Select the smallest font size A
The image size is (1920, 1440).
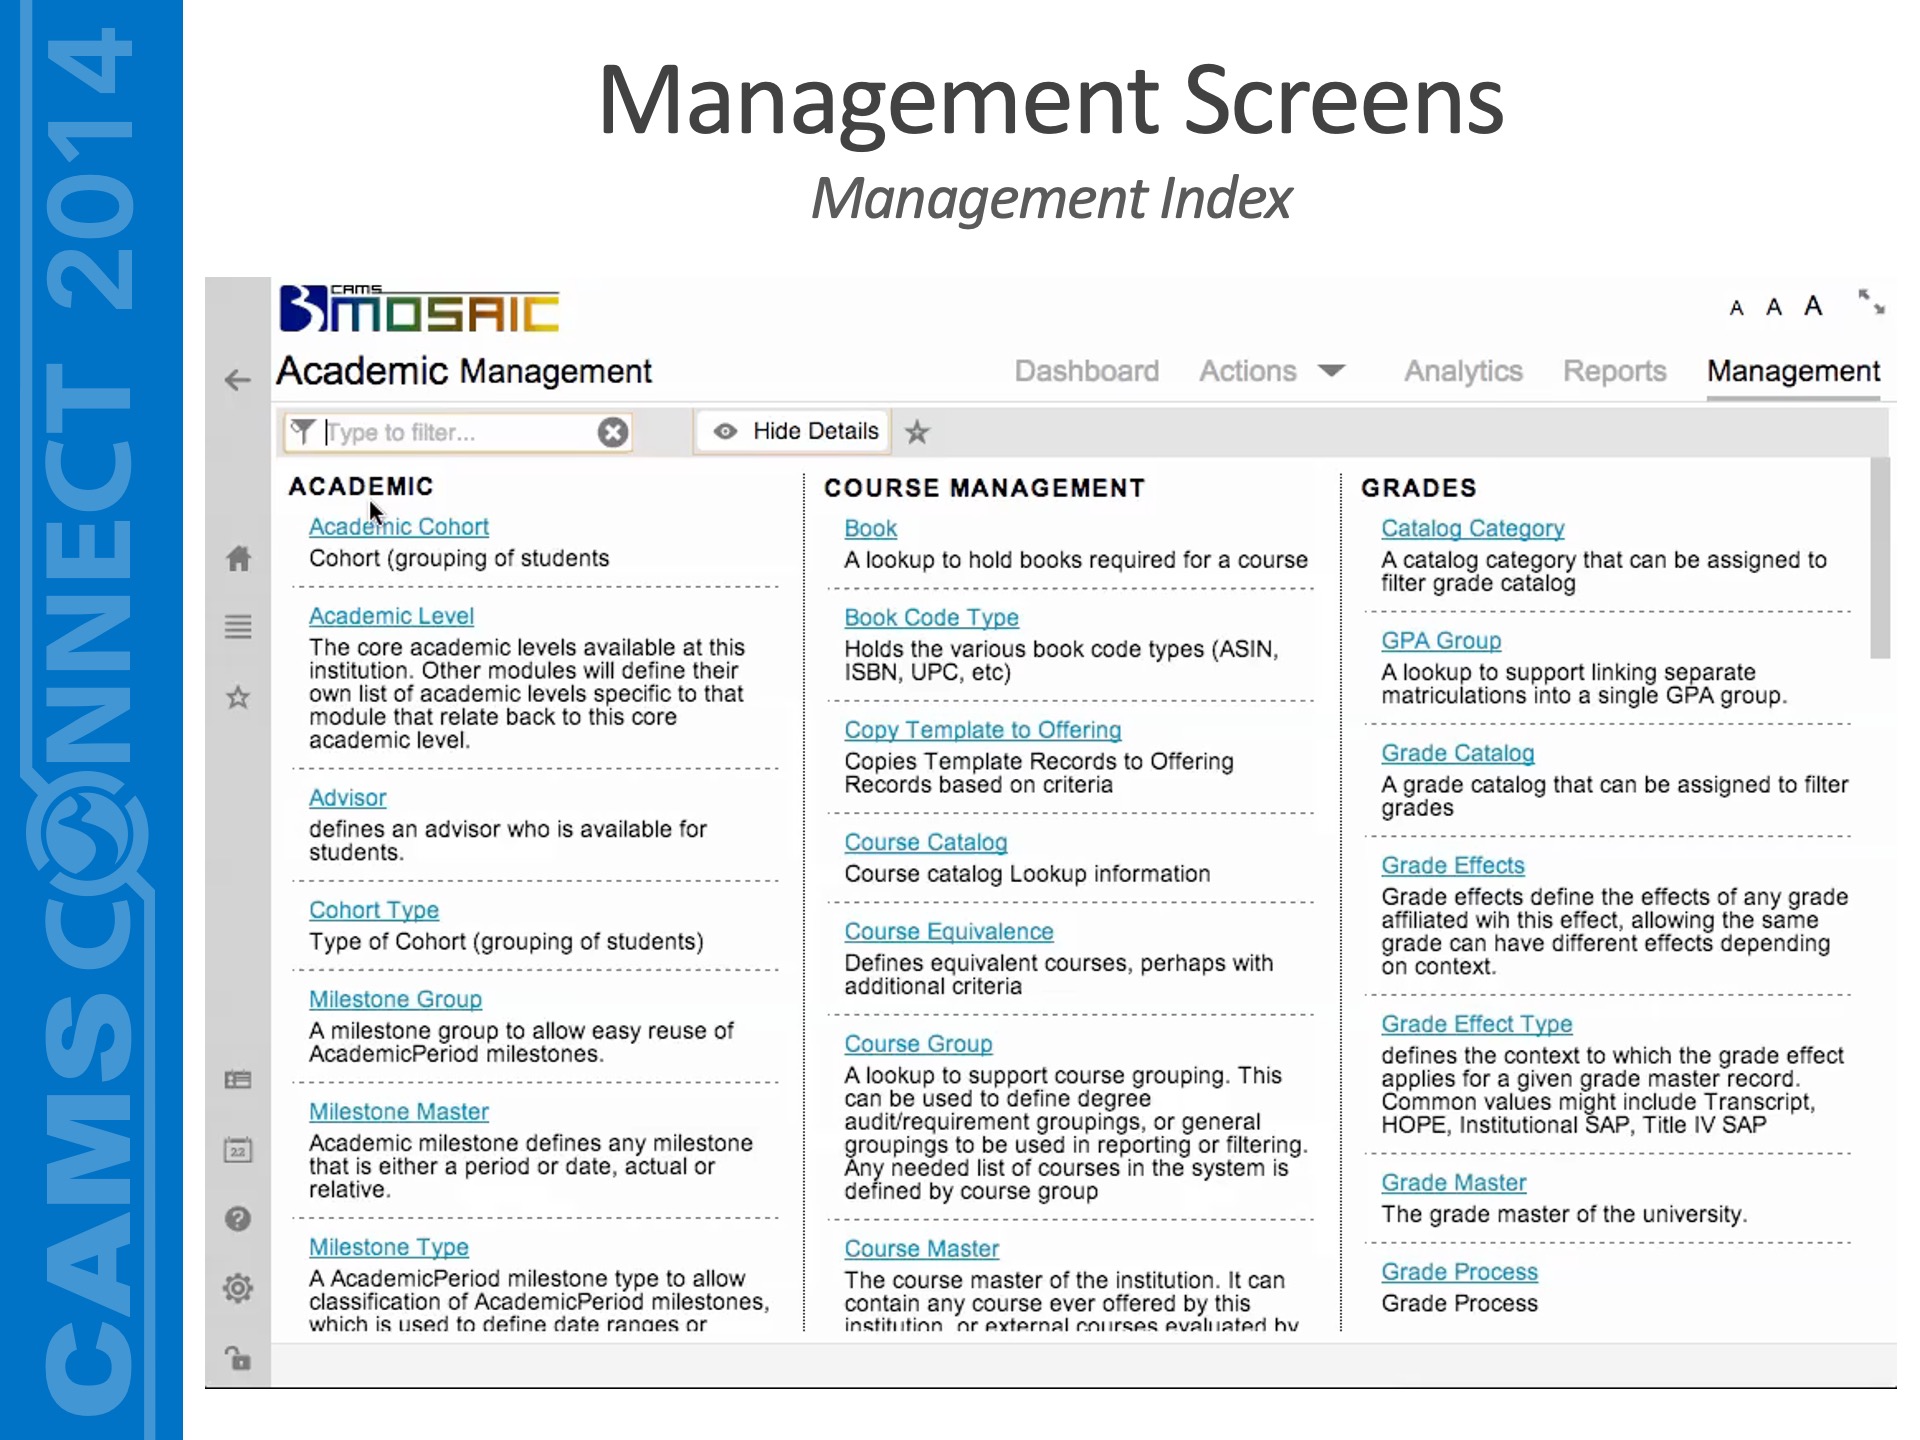pyautogui.click(x=1737, y=308)
